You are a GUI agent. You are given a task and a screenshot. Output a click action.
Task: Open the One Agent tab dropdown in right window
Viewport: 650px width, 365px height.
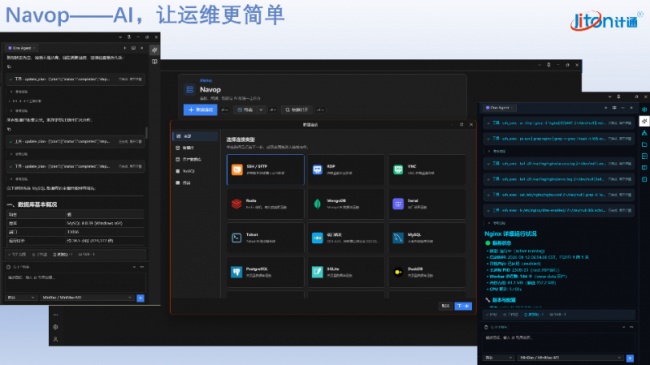click(x=512, y=108)
